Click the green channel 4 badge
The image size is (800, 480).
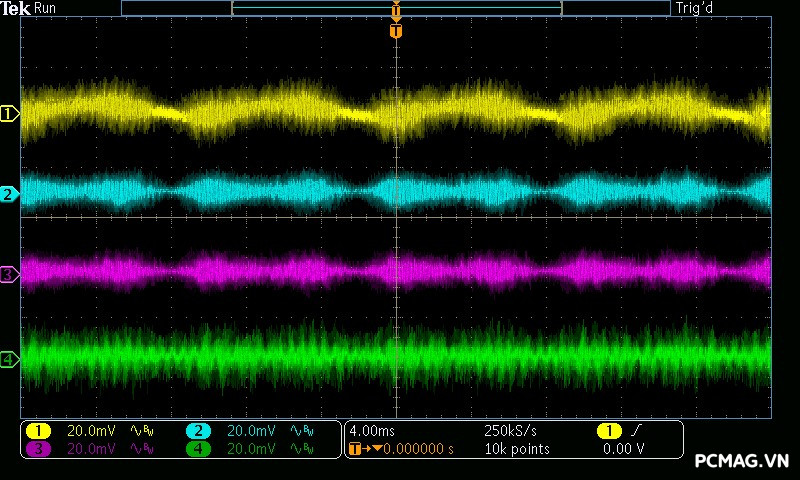click(198, 449)
